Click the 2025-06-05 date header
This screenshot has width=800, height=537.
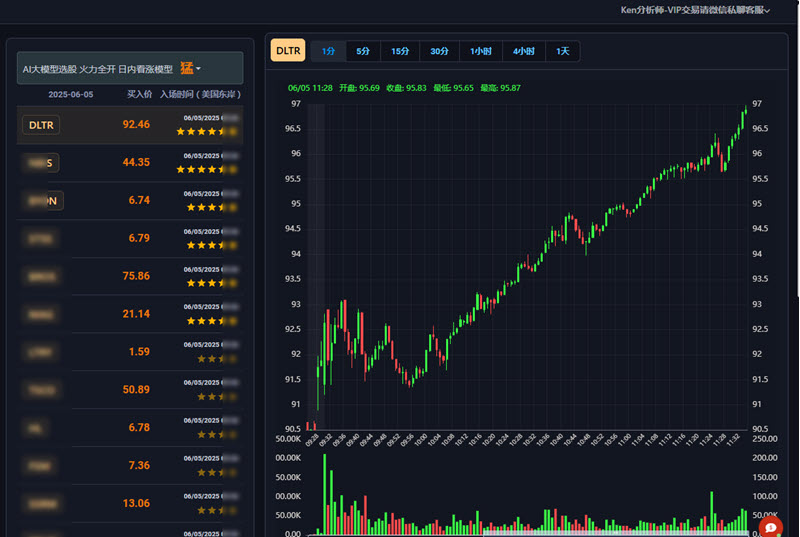[x=70, y=94]
